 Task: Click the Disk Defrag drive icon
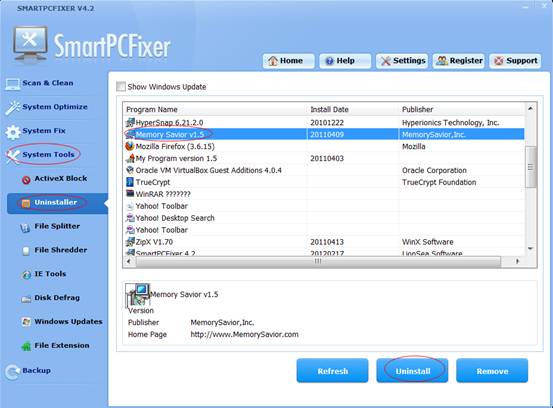click(x=26, y=299)
